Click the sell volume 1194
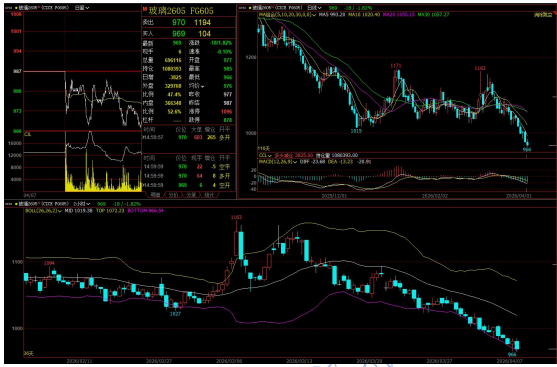Image resolution: width=557 pixels, height=367 pixels. pos(202,22)
